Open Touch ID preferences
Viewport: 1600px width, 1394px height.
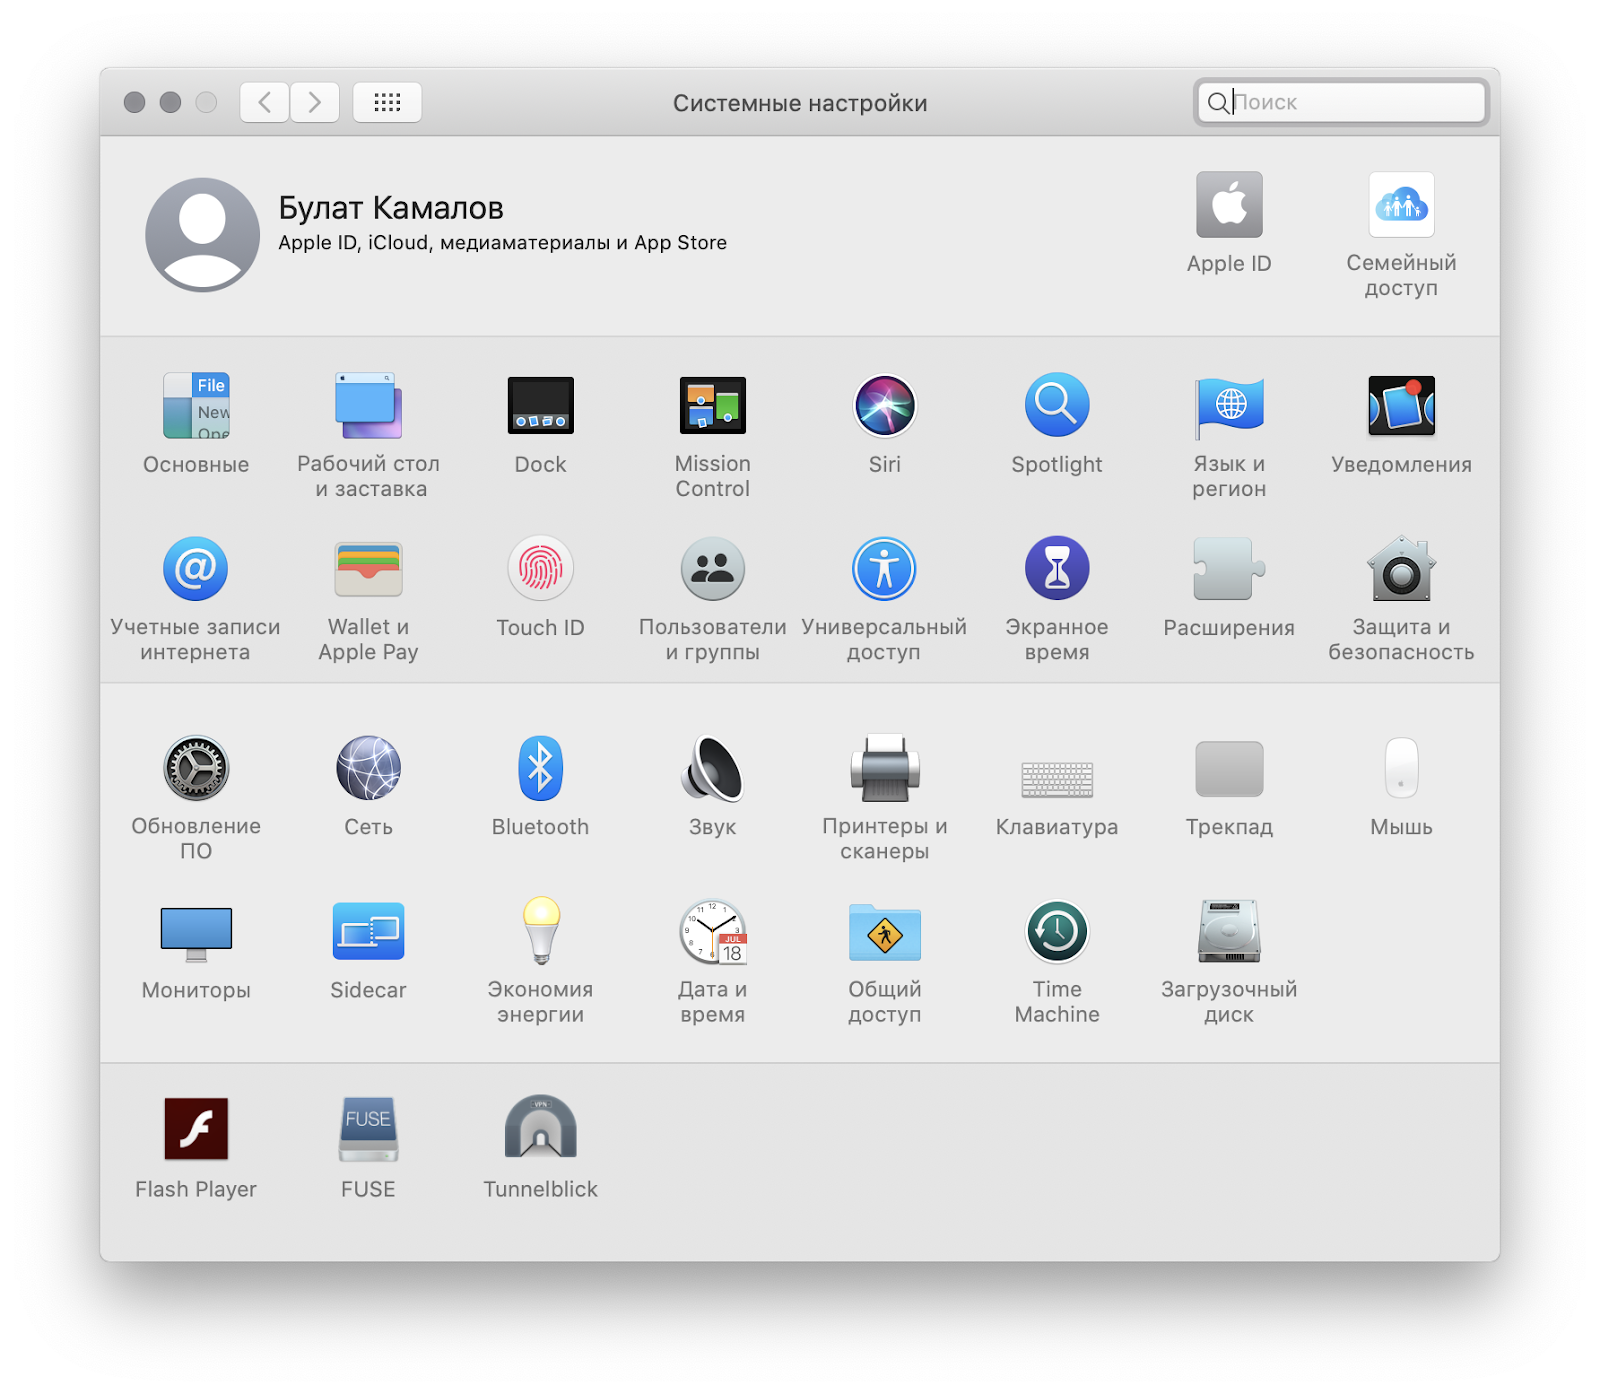pos(540,569)
